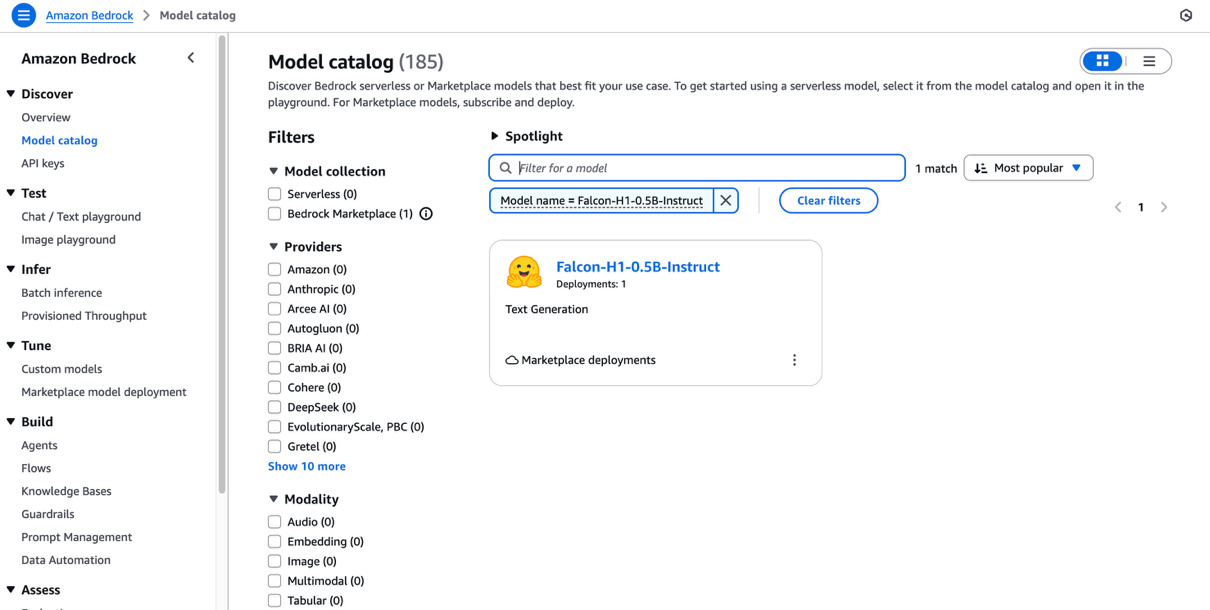
Task: Select the grid view icon
Action: click(x=1103, y=61)
